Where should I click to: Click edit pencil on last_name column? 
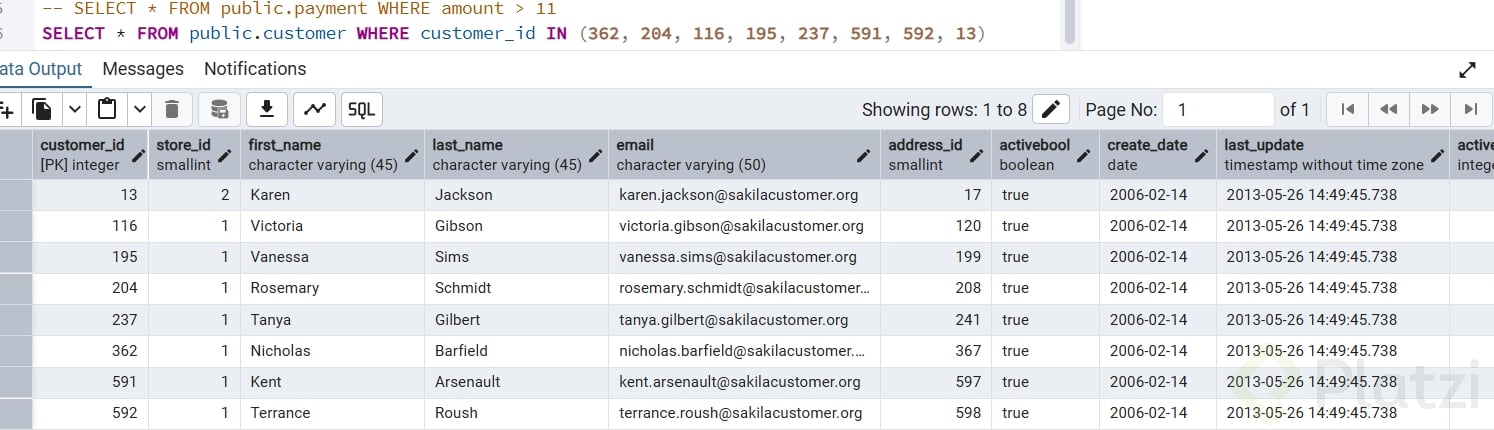(x=595, y=155)
